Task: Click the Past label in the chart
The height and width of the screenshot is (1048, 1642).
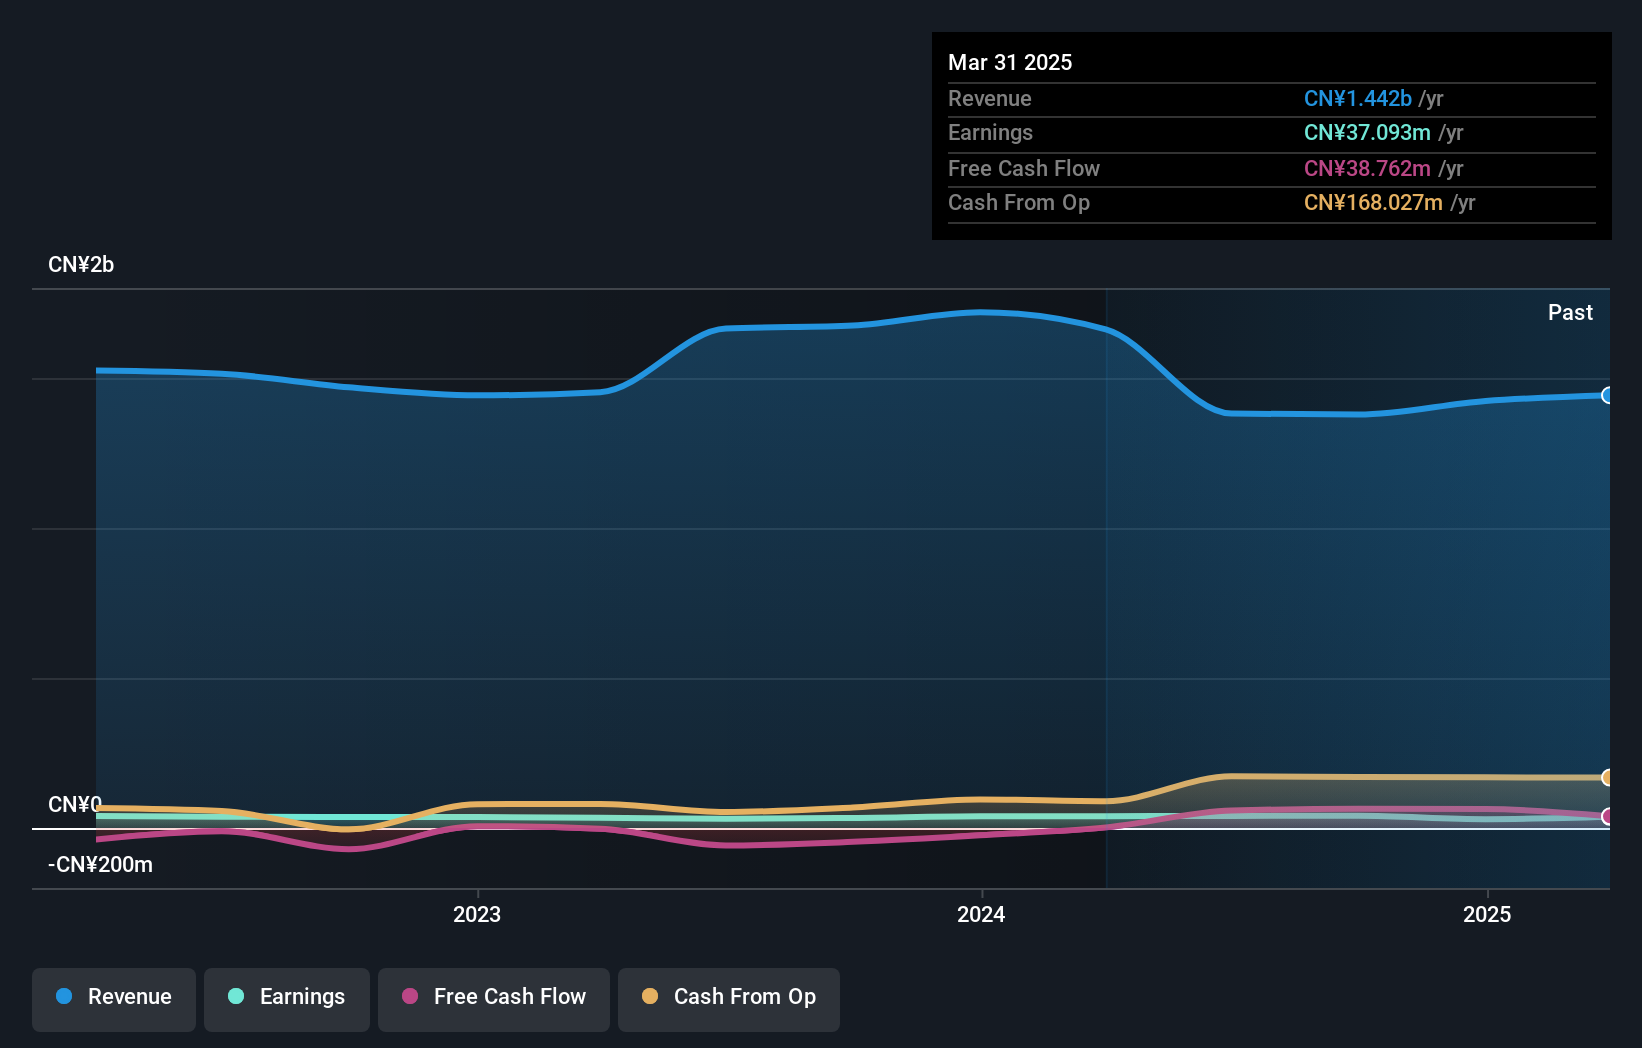Action: point(1570,313)
